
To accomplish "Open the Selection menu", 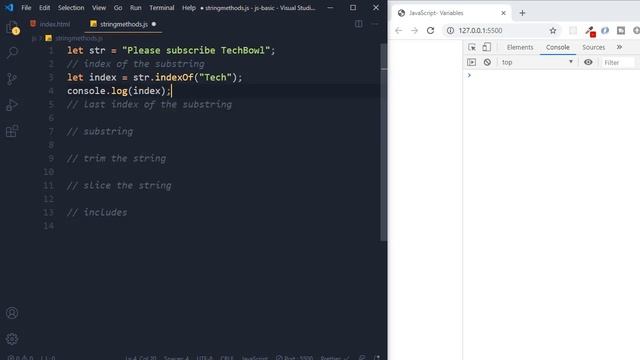I will tap(71, 8).
